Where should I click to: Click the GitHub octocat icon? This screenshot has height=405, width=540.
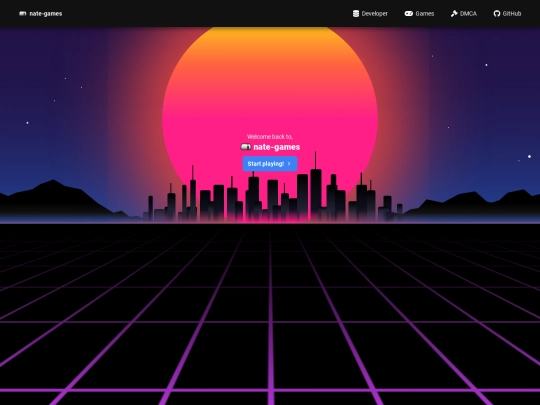coord(497,13)
